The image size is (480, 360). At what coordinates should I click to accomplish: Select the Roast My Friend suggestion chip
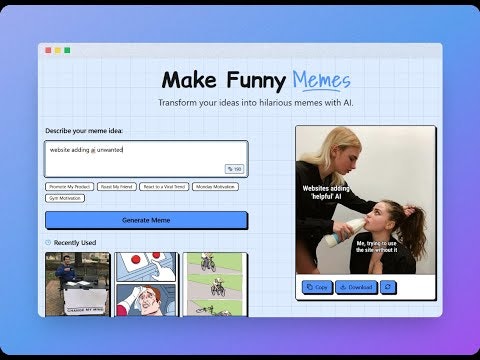pyautogui.click(x=117, y=187)
